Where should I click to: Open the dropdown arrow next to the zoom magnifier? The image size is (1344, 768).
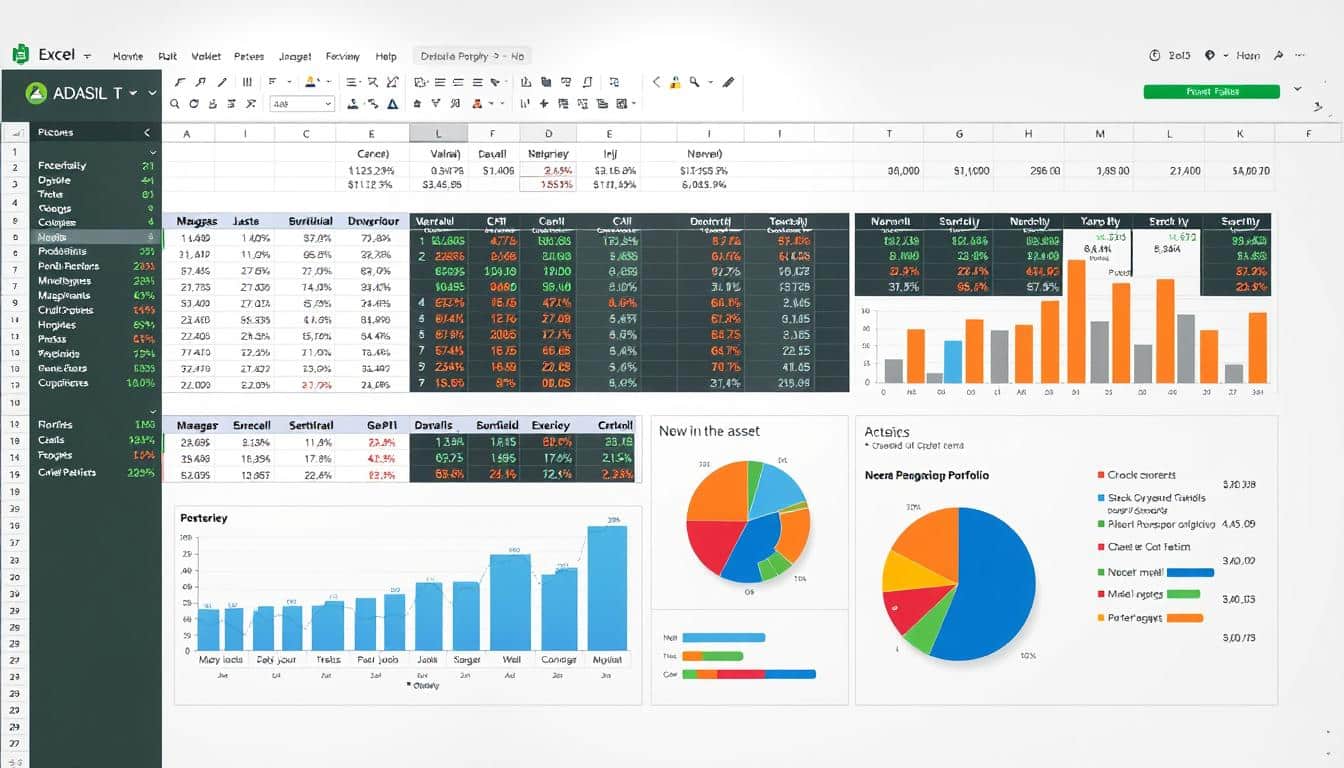pyautogui.click(x=709, y=82)
